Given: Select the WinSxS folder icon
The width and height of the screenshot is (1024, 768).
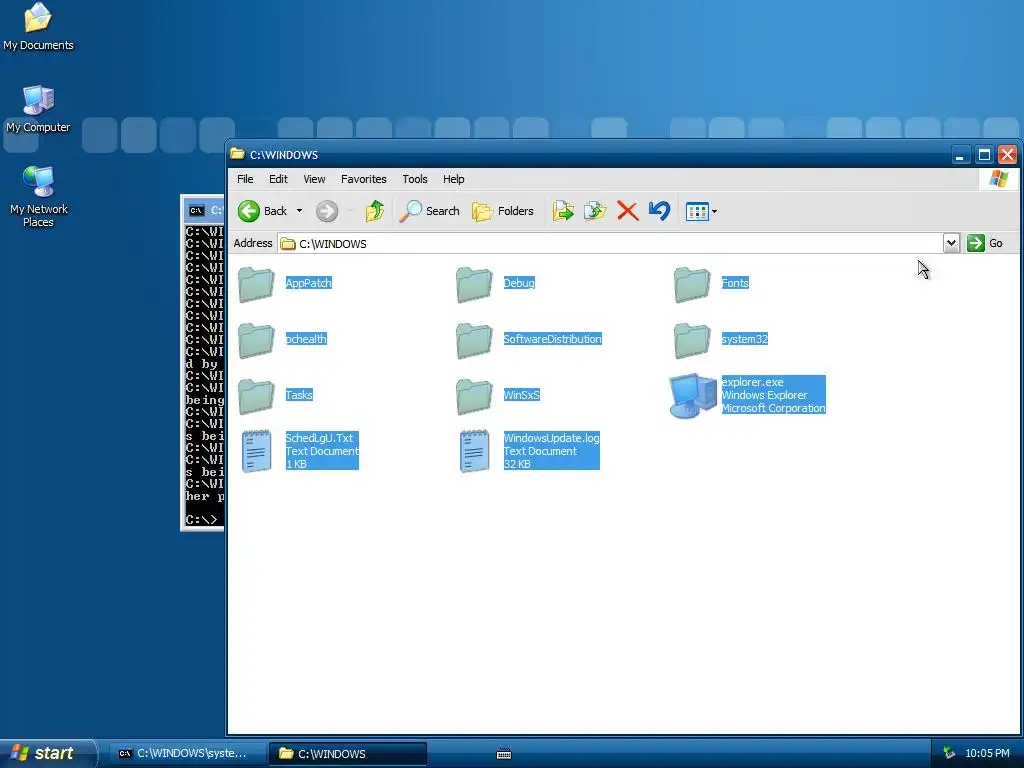Looking at the screenshot, I should [474, 396].
